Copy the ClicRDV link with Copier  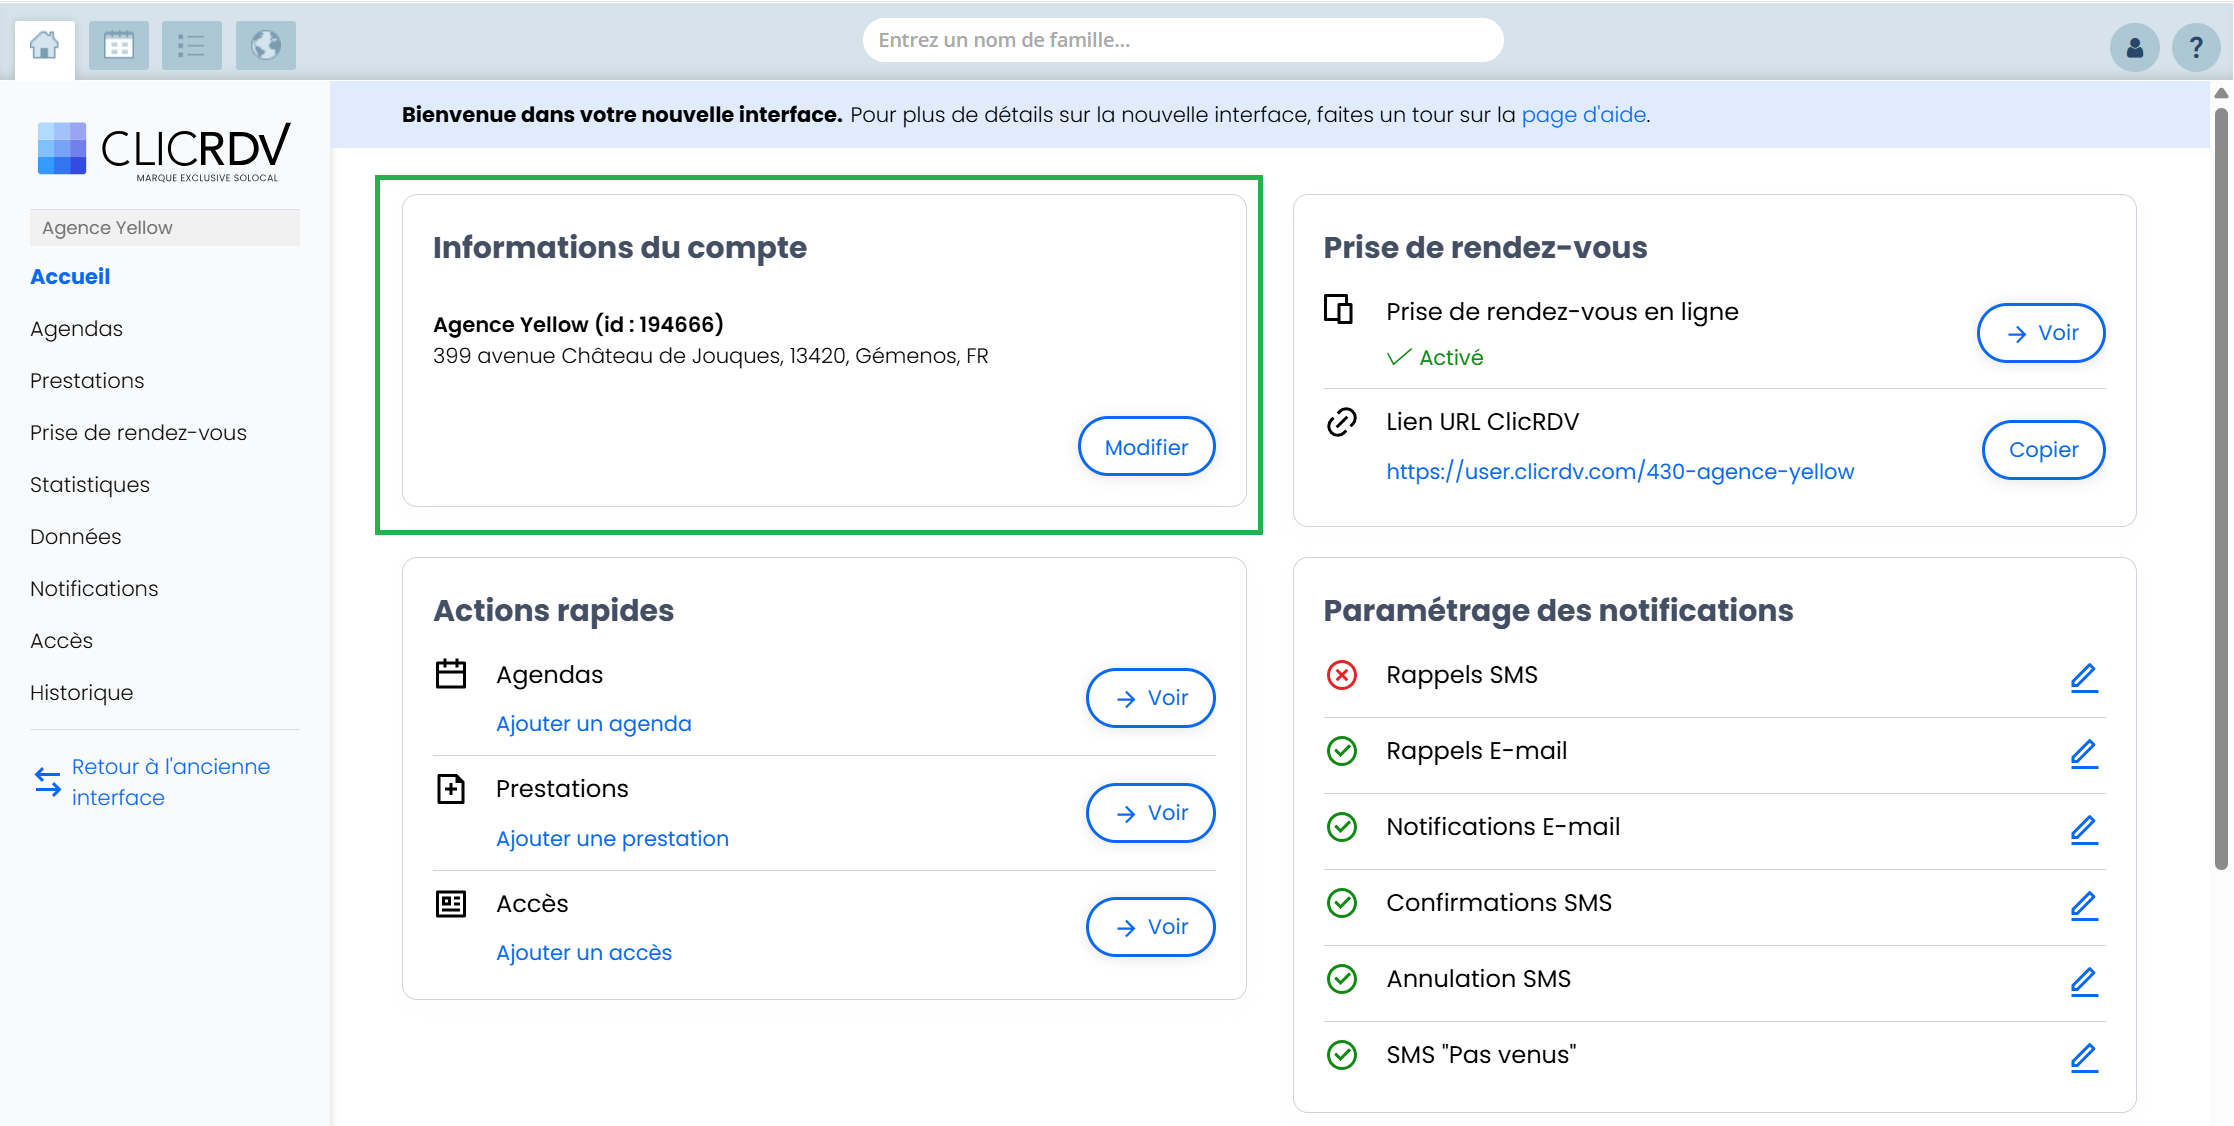(x=2043, y=450)
